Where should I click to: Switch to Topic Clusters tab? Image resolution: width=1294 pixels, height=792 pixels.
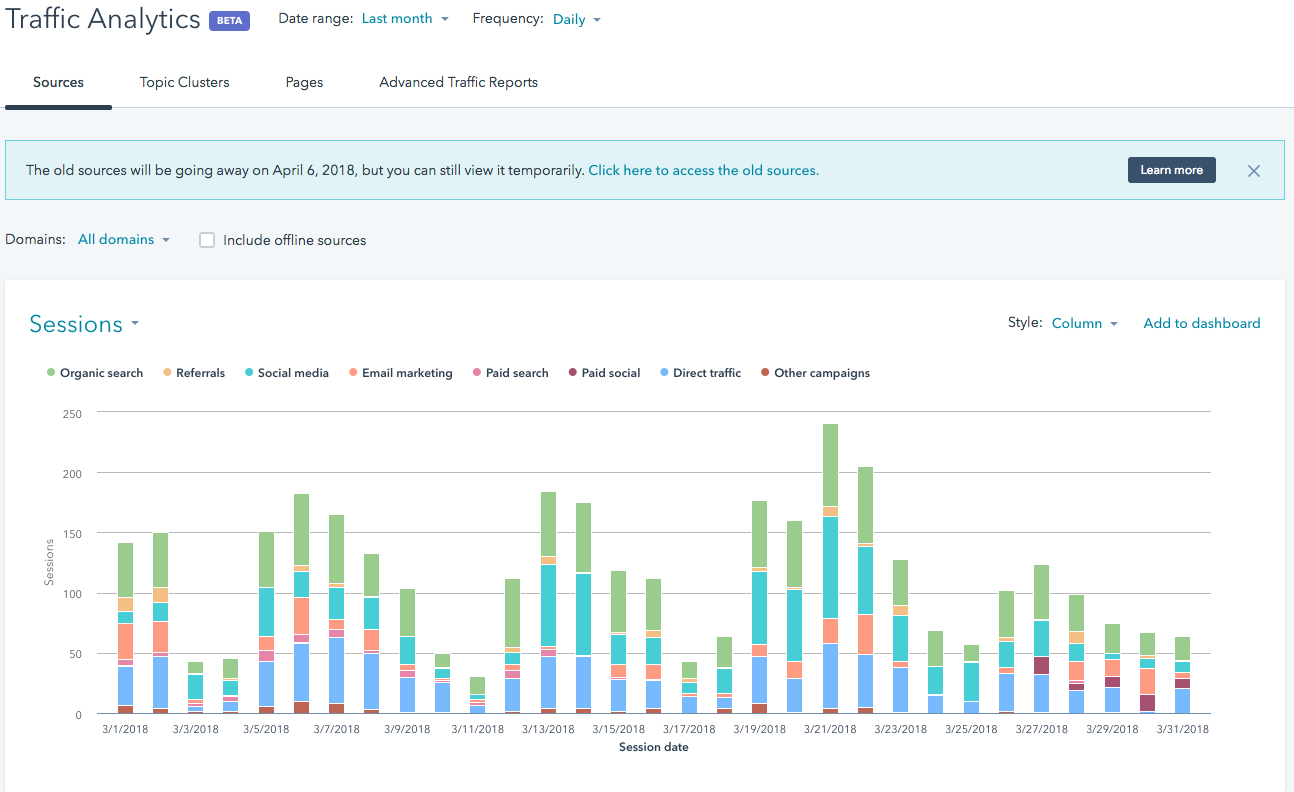pyautogui.click(x=184, y=82)
